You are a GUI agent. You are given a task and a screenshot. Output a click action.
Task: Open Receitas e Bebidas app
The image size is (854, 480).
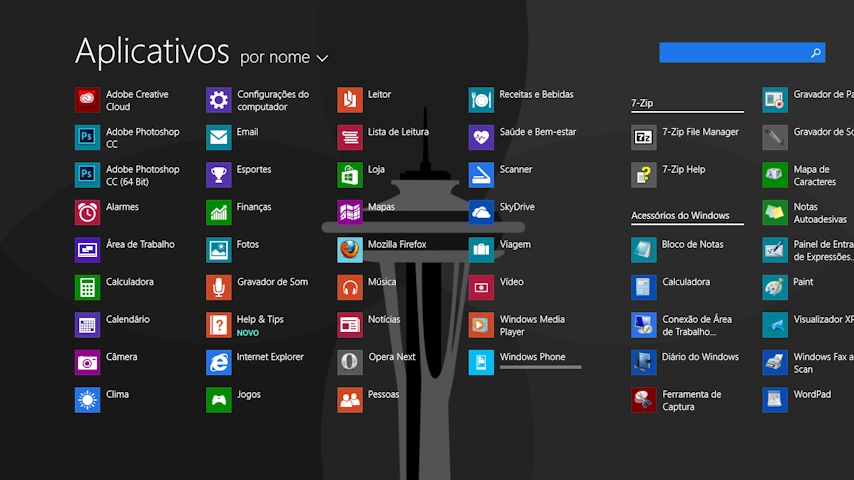[x=481, y=100]
